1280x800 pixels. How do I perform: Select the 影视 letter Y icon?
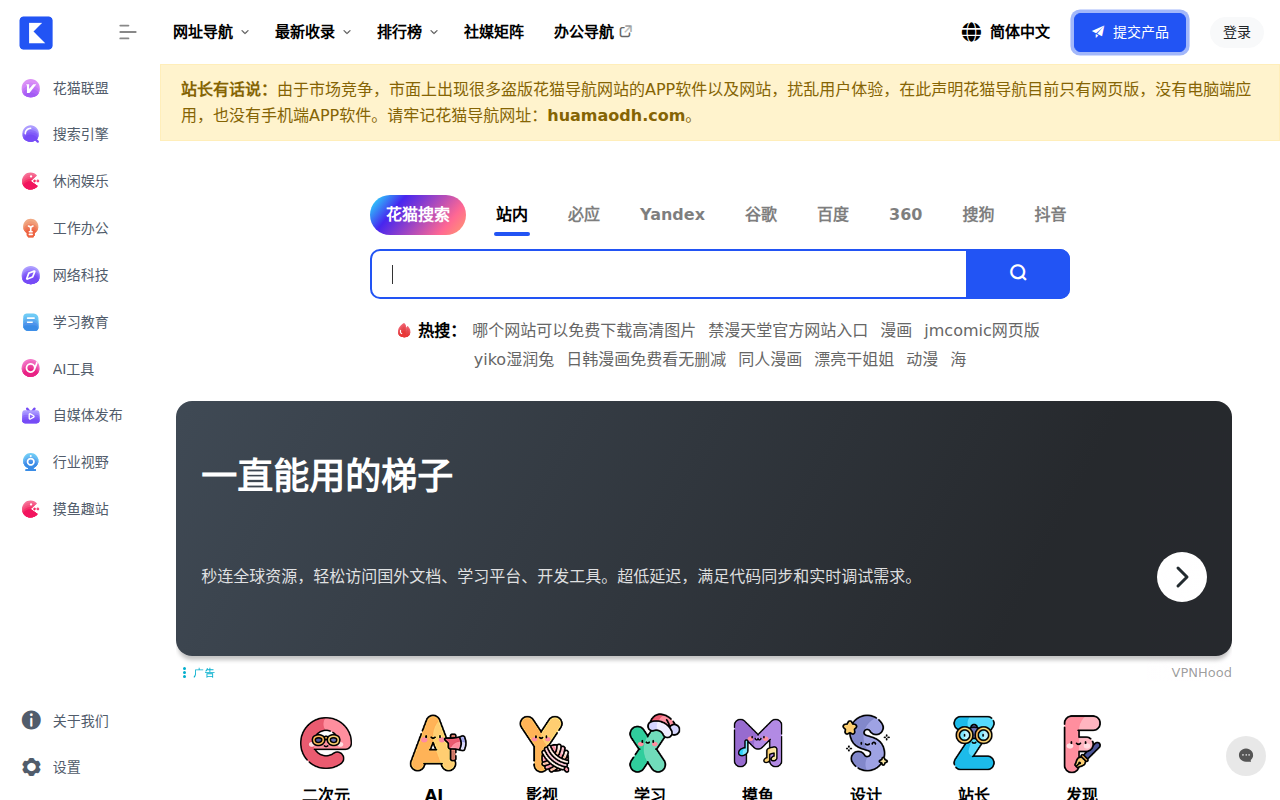point(543,743)
